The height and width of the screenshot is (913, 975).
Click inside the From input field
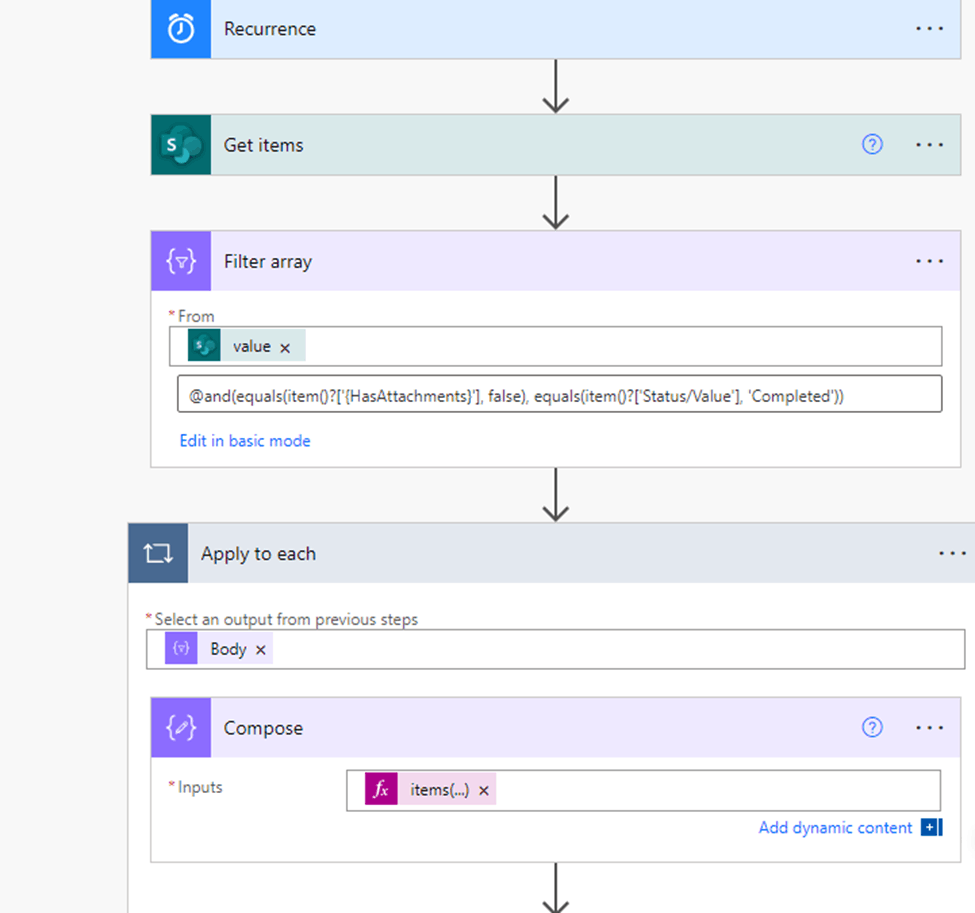pos(555,346)
